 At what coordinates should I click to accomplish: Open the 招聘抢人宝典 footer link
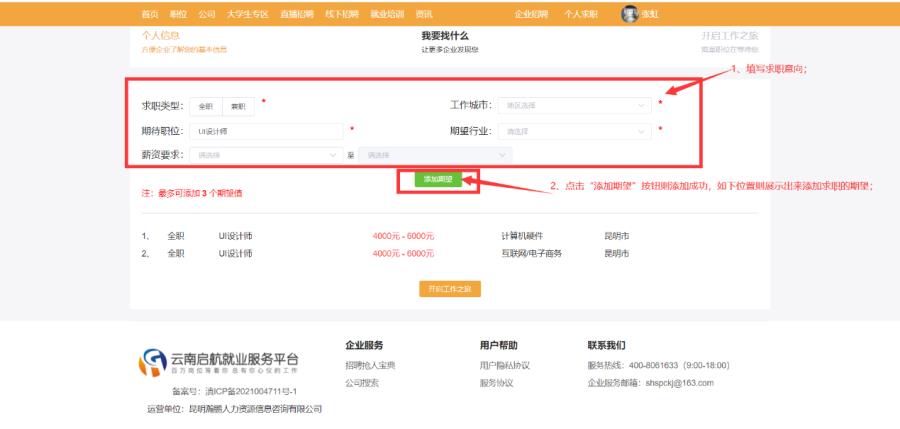(370, 365)
